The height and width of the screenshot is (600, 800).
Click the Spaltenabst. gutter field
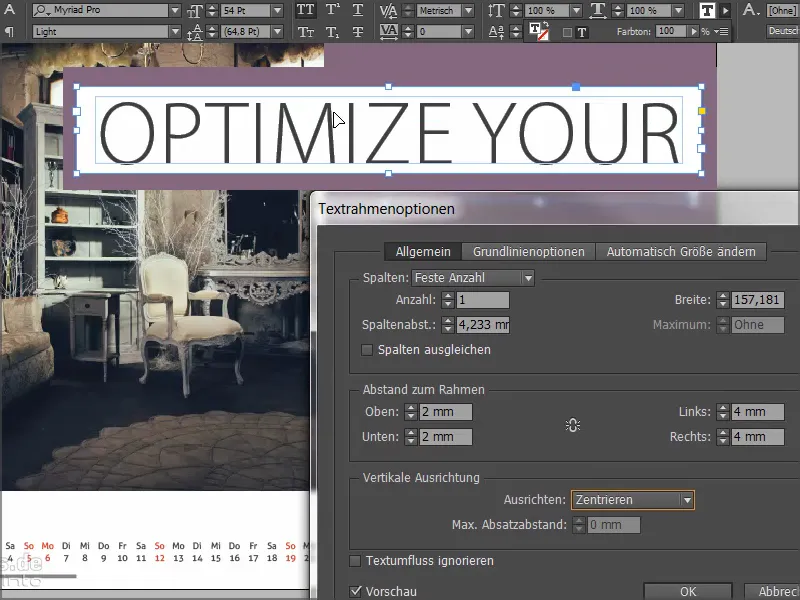(x=482, y=325)
